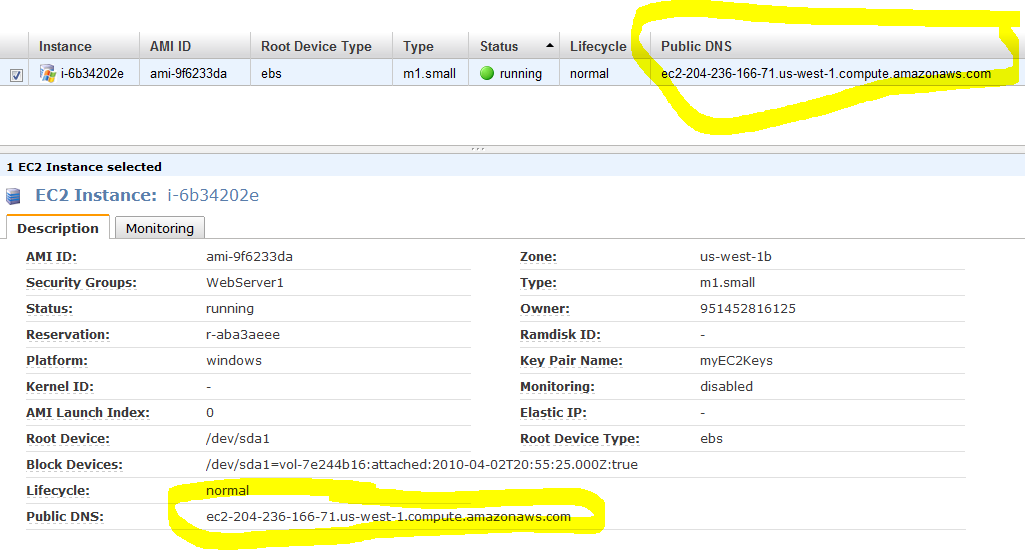Sort by Root Device Type column header
The height and width of the screenshot is (550, 1025).
[316, 46]
